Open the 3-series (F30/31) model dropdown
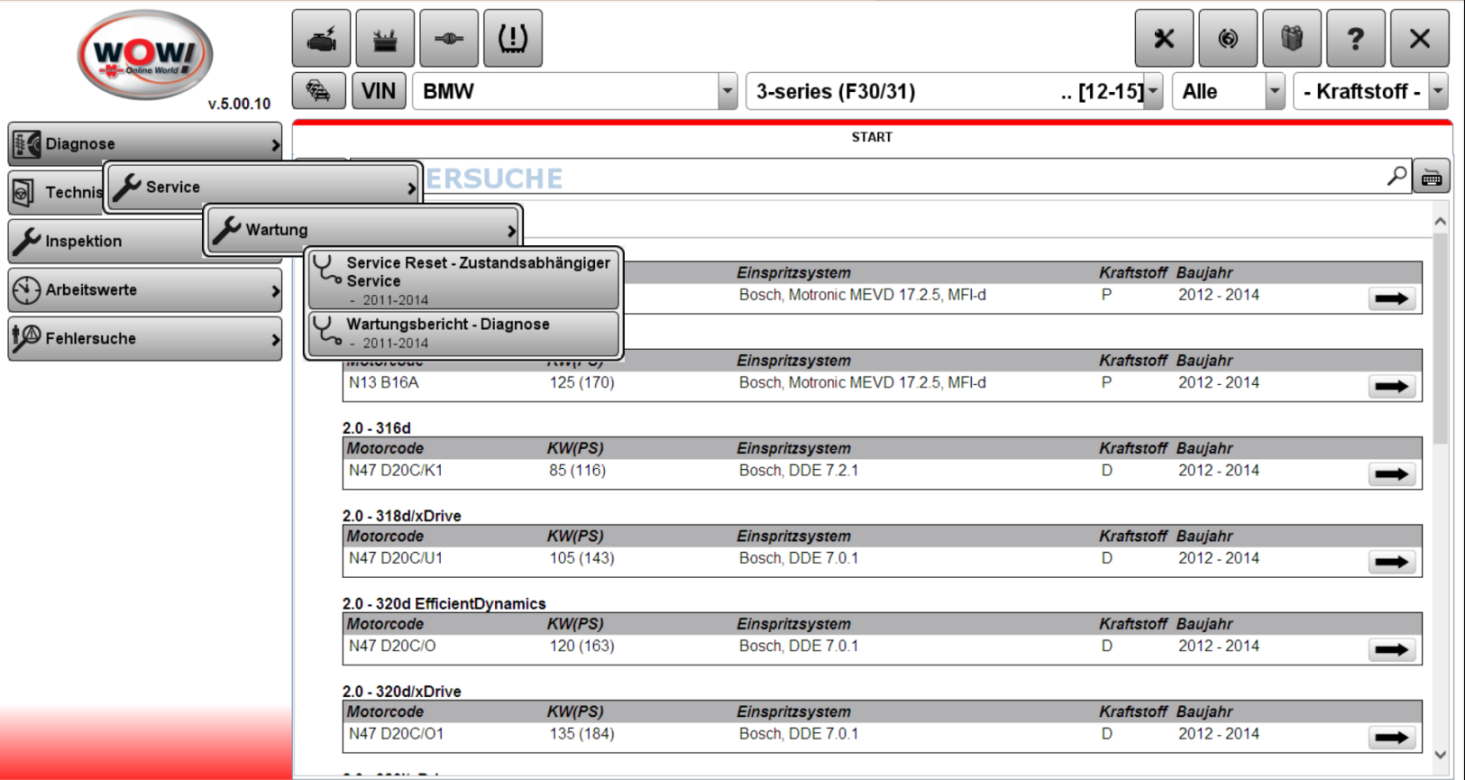Image resolution: width=1465 pixels, height=780 pixels. pos(954,91)
